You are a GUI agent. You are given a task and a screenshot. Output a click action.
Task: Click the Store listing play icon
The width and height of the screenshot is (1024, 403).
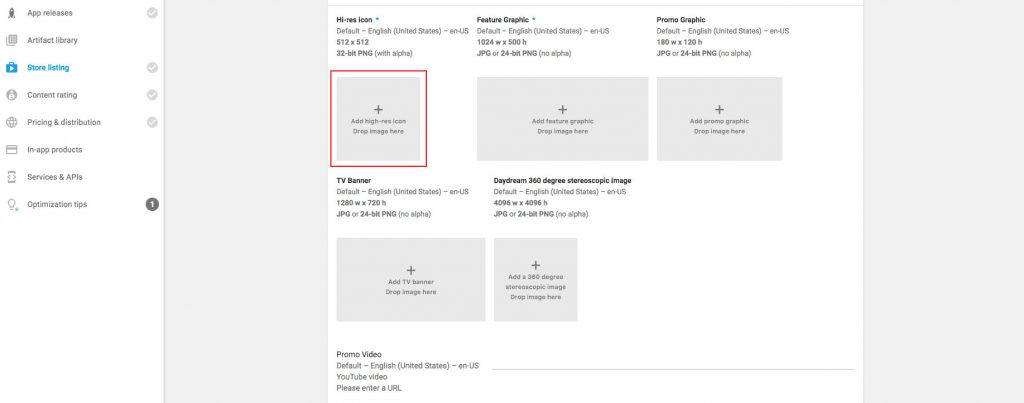12,68
